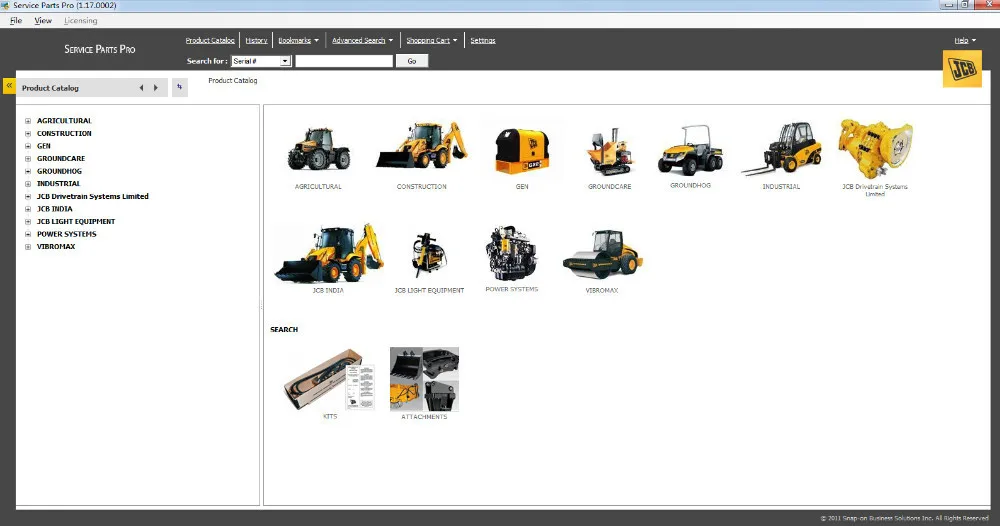Select JCB INDIA in the tree list
Viewport: 1000px width, 526px height.
55,209
